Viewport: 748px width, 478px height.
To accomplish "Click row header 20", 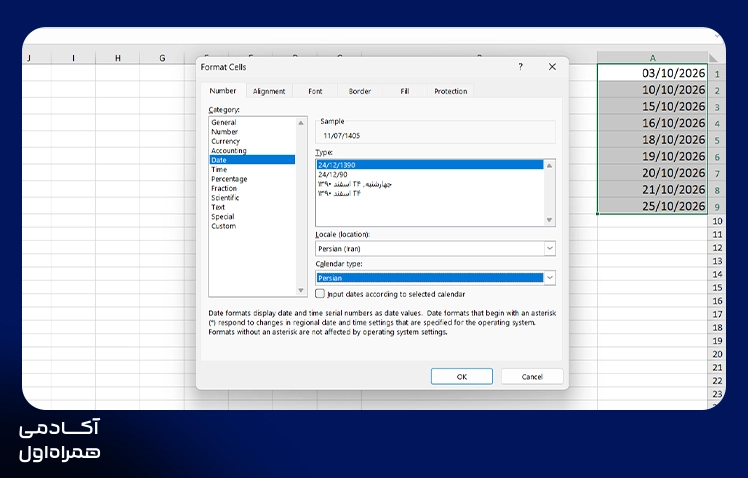I will (717, 354).
